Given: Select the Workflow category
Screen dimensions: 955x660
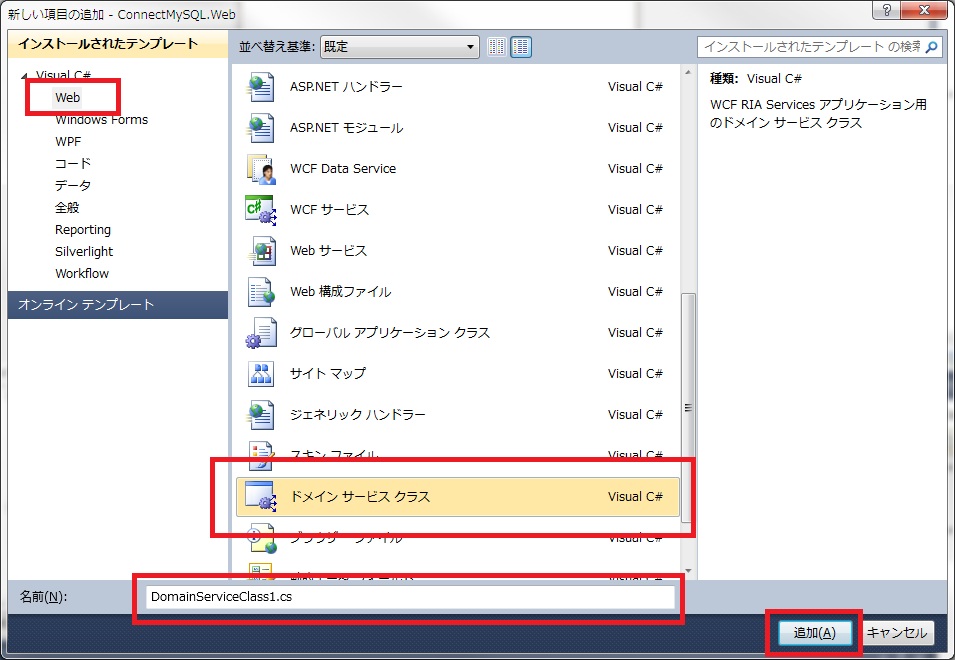Looking at the screenshot, I should tap(82, 273).
